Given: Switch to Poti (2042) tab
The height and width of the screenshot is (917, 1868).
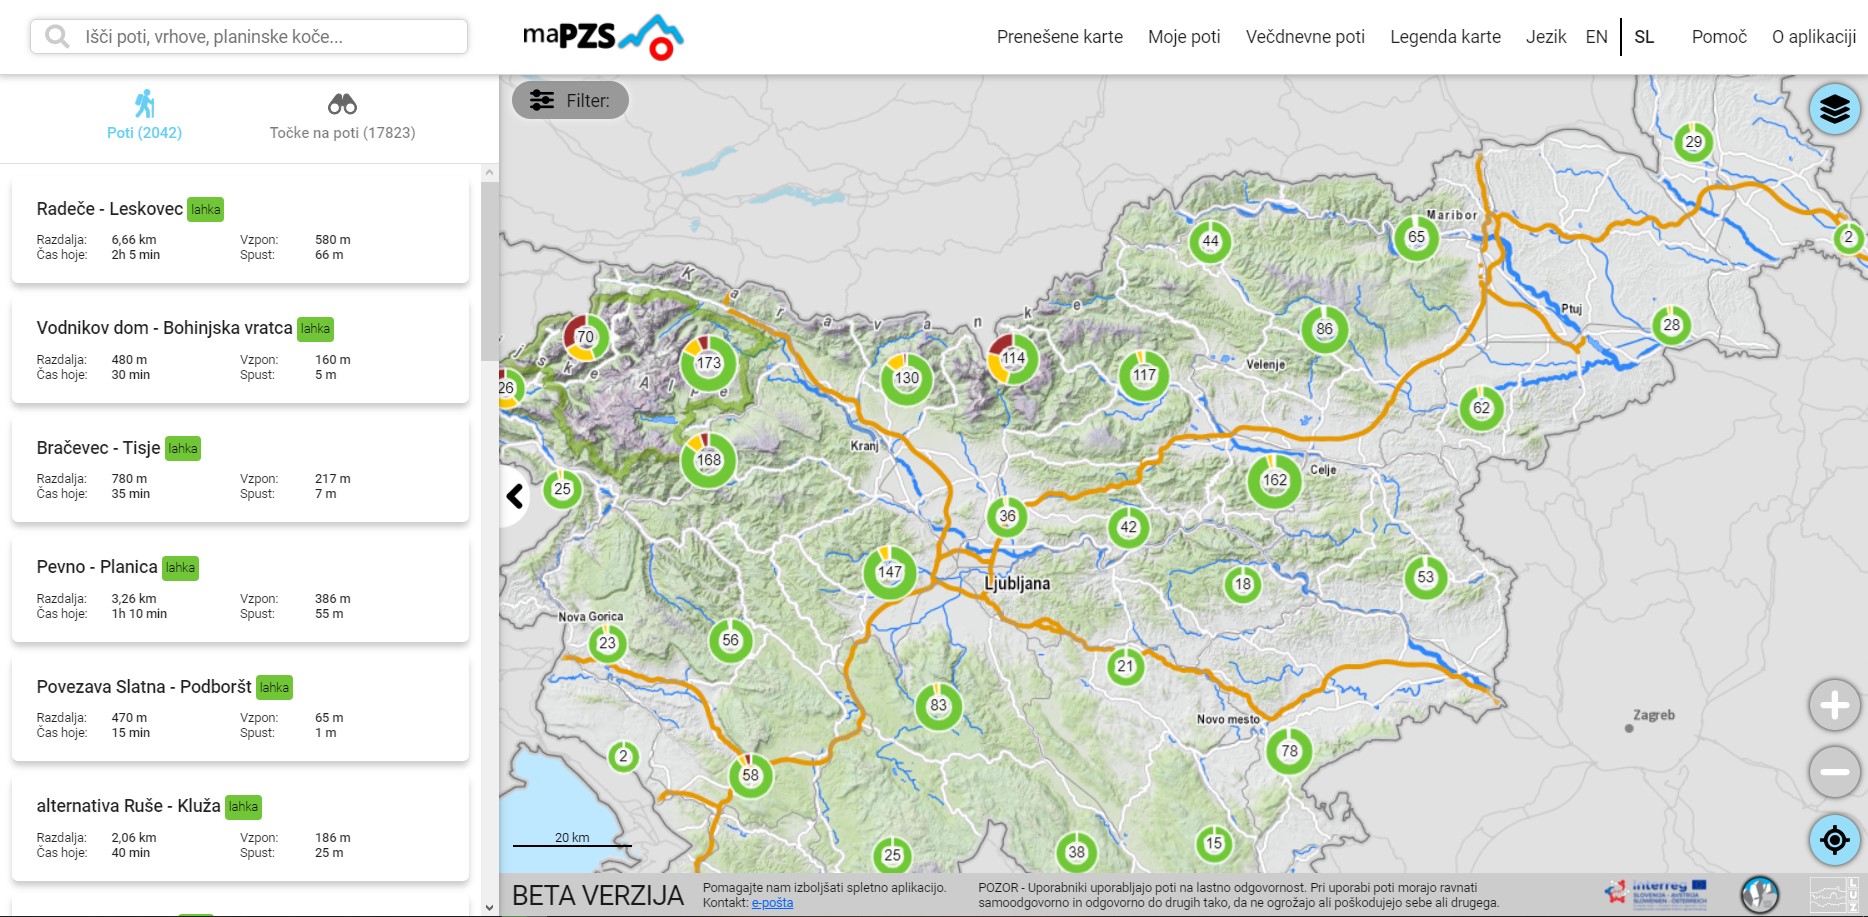Looking at the screenshot, I should 144,117.
